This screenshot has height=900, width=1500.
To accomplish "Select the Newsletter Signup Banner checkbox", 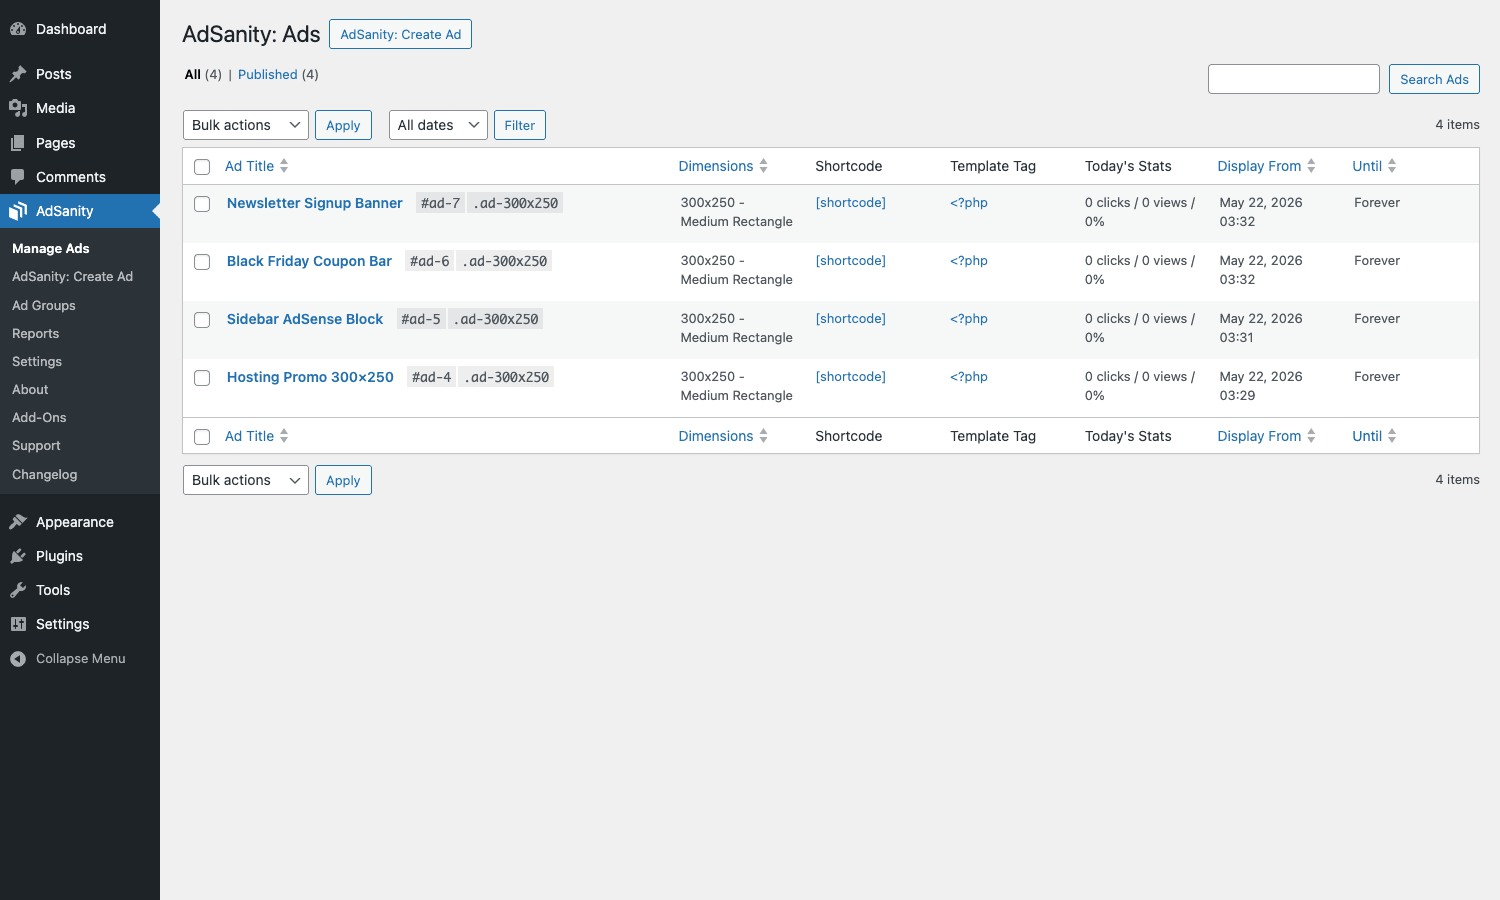I will coord(202,204).
